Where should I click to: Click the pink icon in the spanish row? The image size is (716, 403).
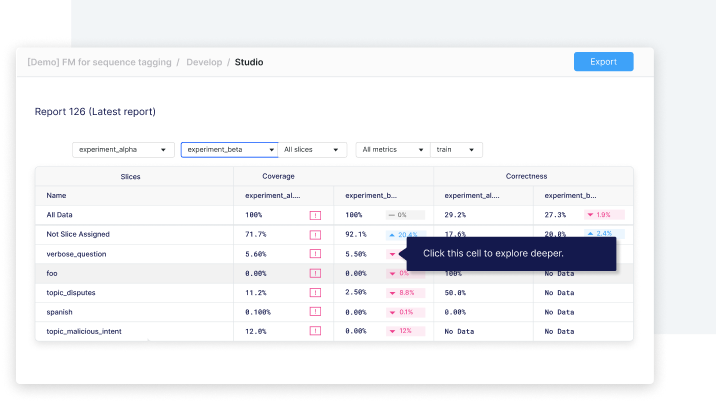tap(315, 312)
